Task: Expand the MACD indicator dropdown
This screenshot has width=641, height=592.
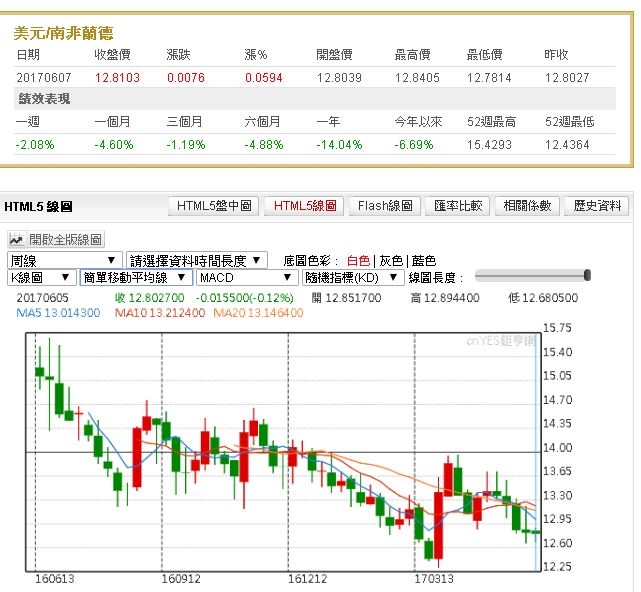Action: [247, 278]
